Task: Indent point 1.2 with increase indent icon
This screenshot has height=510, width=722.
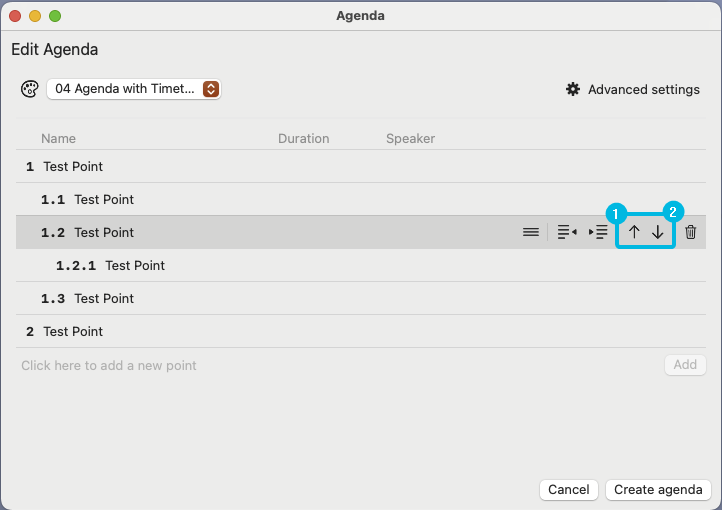Action: [598, 232]
